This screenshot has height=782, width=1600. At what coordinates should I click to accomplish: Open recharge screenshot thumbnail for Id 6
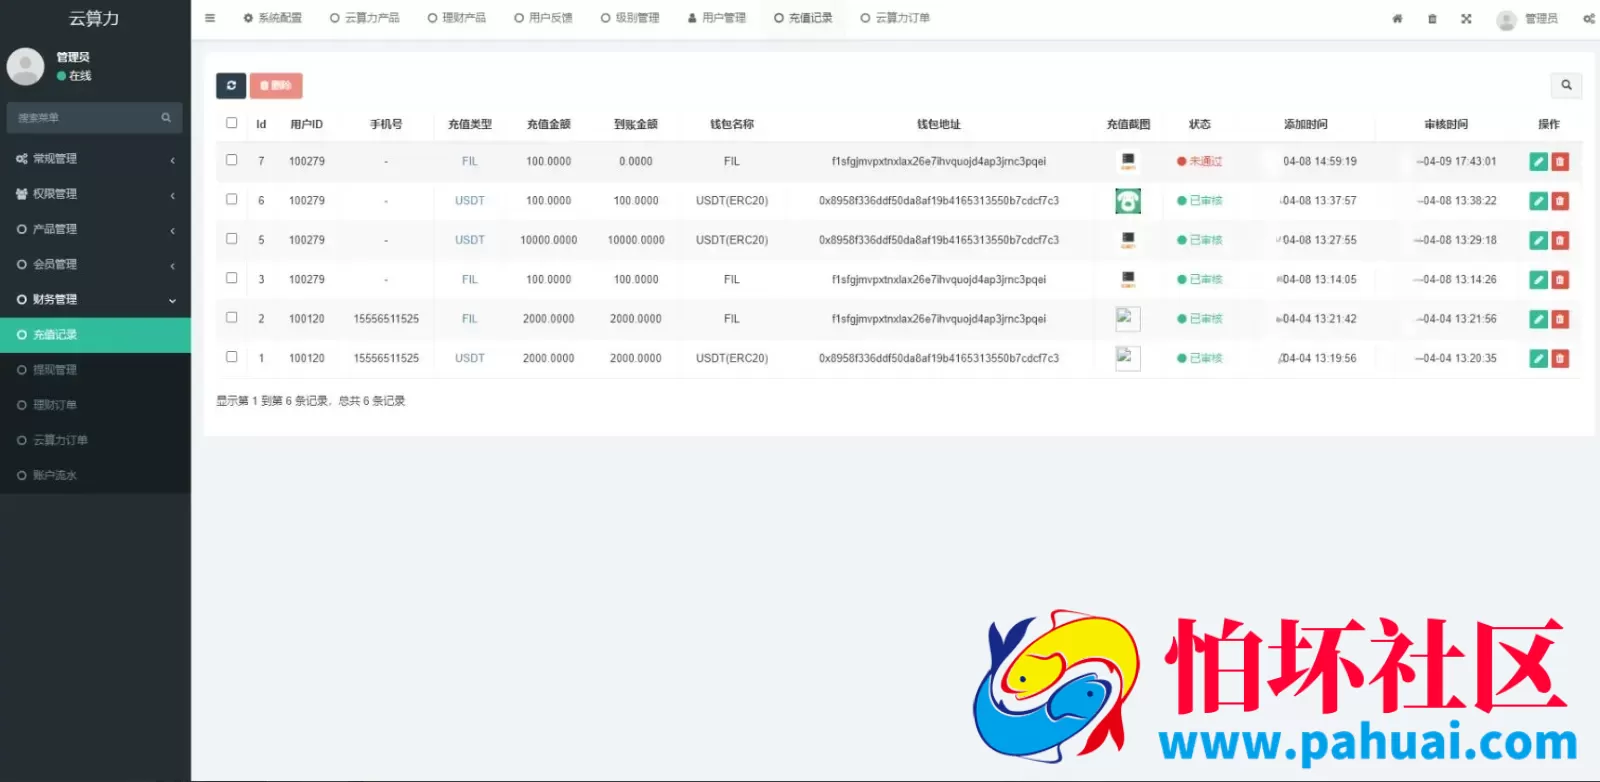click(x=1128, y=201)
